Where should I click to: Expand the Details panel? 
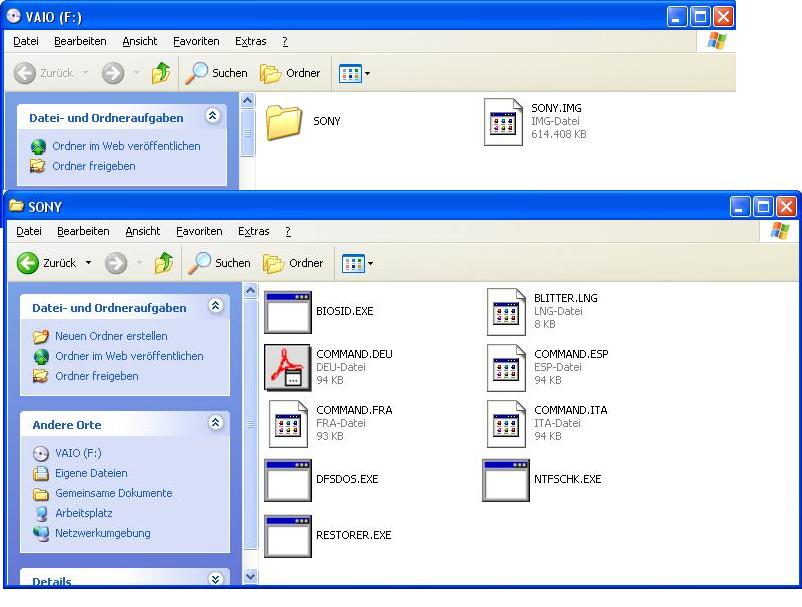[x=215, y=579]
